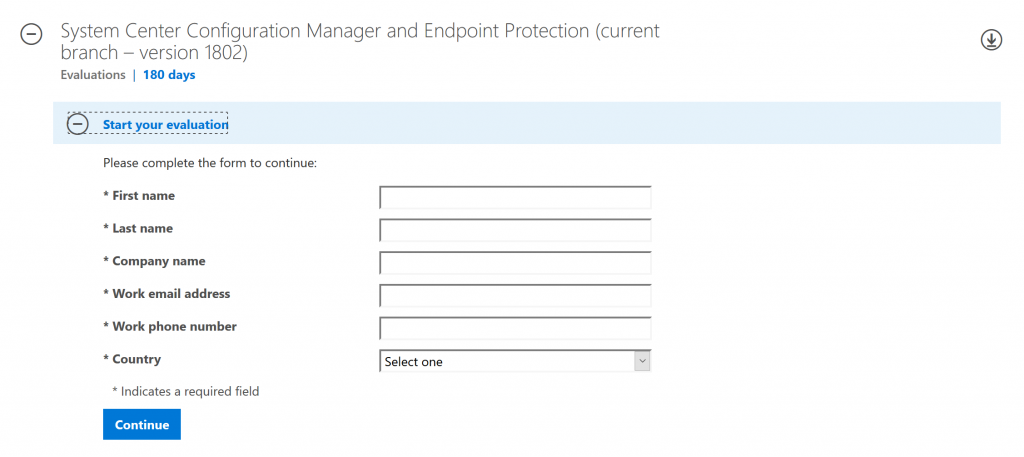Click the Last name label
This screenshot has width=1024, height=457.
(138, 228)
